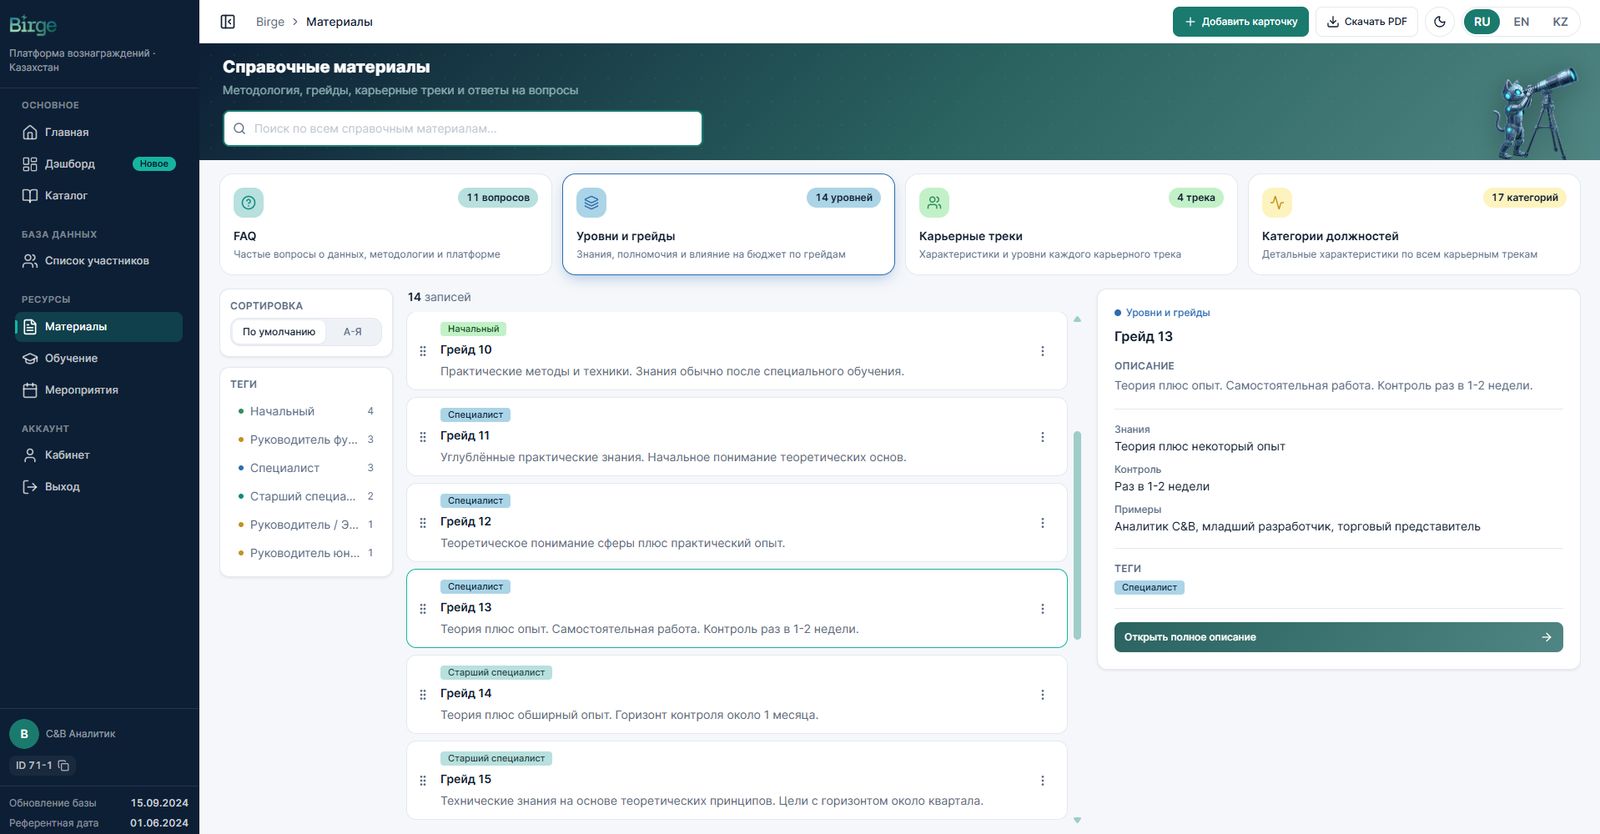Image resolution: width=1600 pixels, height=834 pixels.
Task: Click drag handle of Грейд 12
Action: (x=423, y=523)
